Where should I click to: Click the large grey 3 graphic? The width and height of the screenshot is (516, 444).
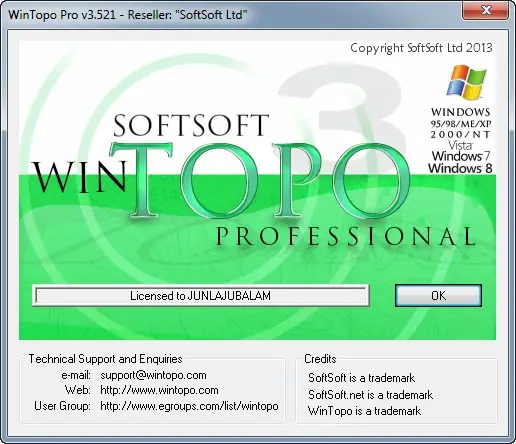click(343, 110)
